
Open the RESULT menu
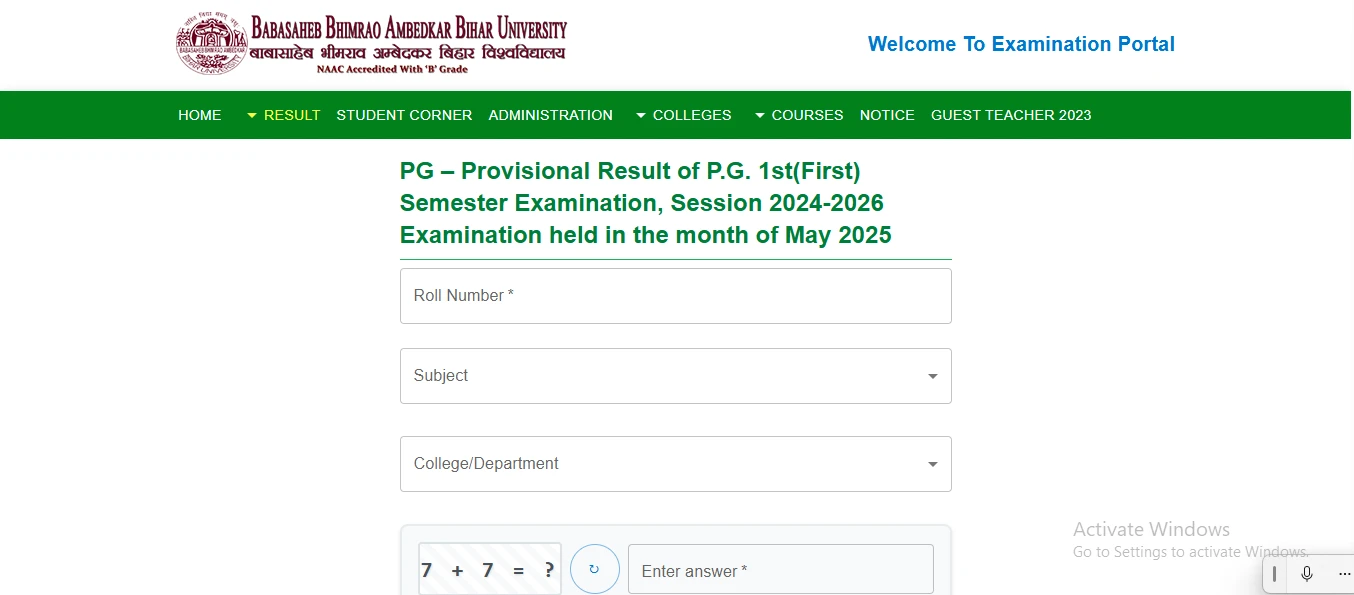[x=291, y=115]
